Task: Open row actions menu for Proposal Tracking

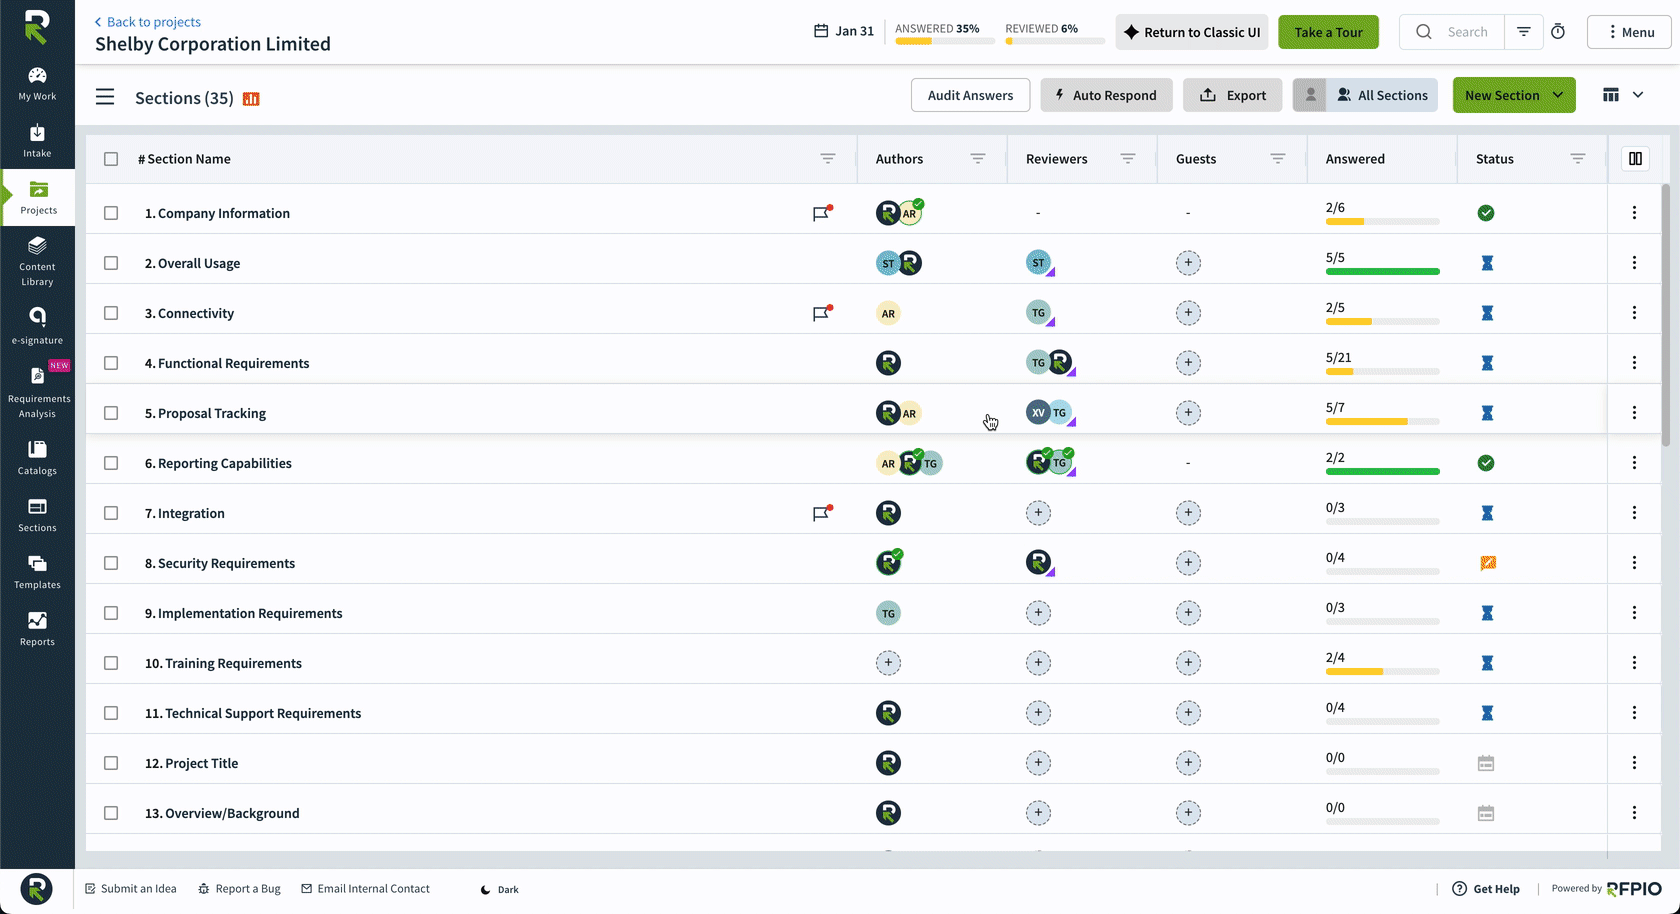Action: click(x=1634, y=413)
